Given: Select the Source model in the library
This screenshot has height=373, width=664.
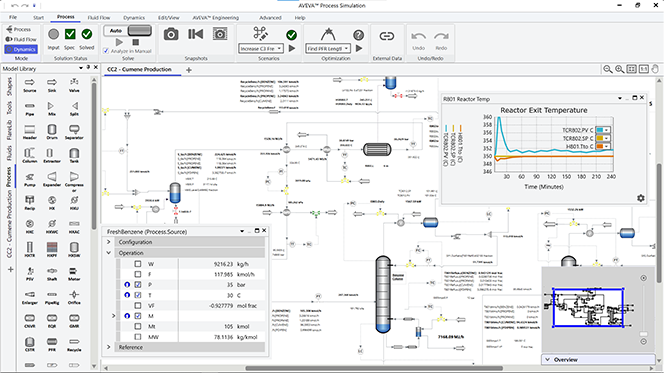Looking at the screenshot, I should tap(30, 85).
